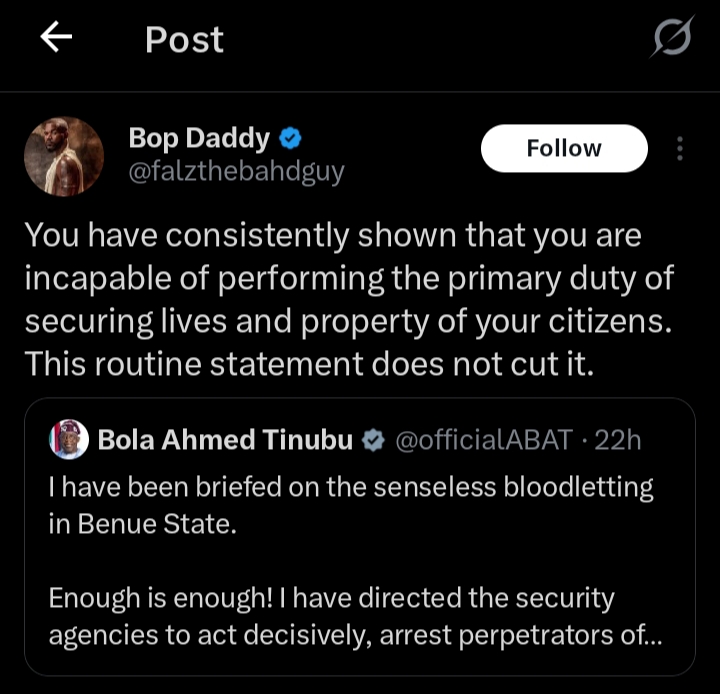Screen dimensions: 720x694
Task: Tap the 'This routine statement' sentence
Action: (309, 364)
